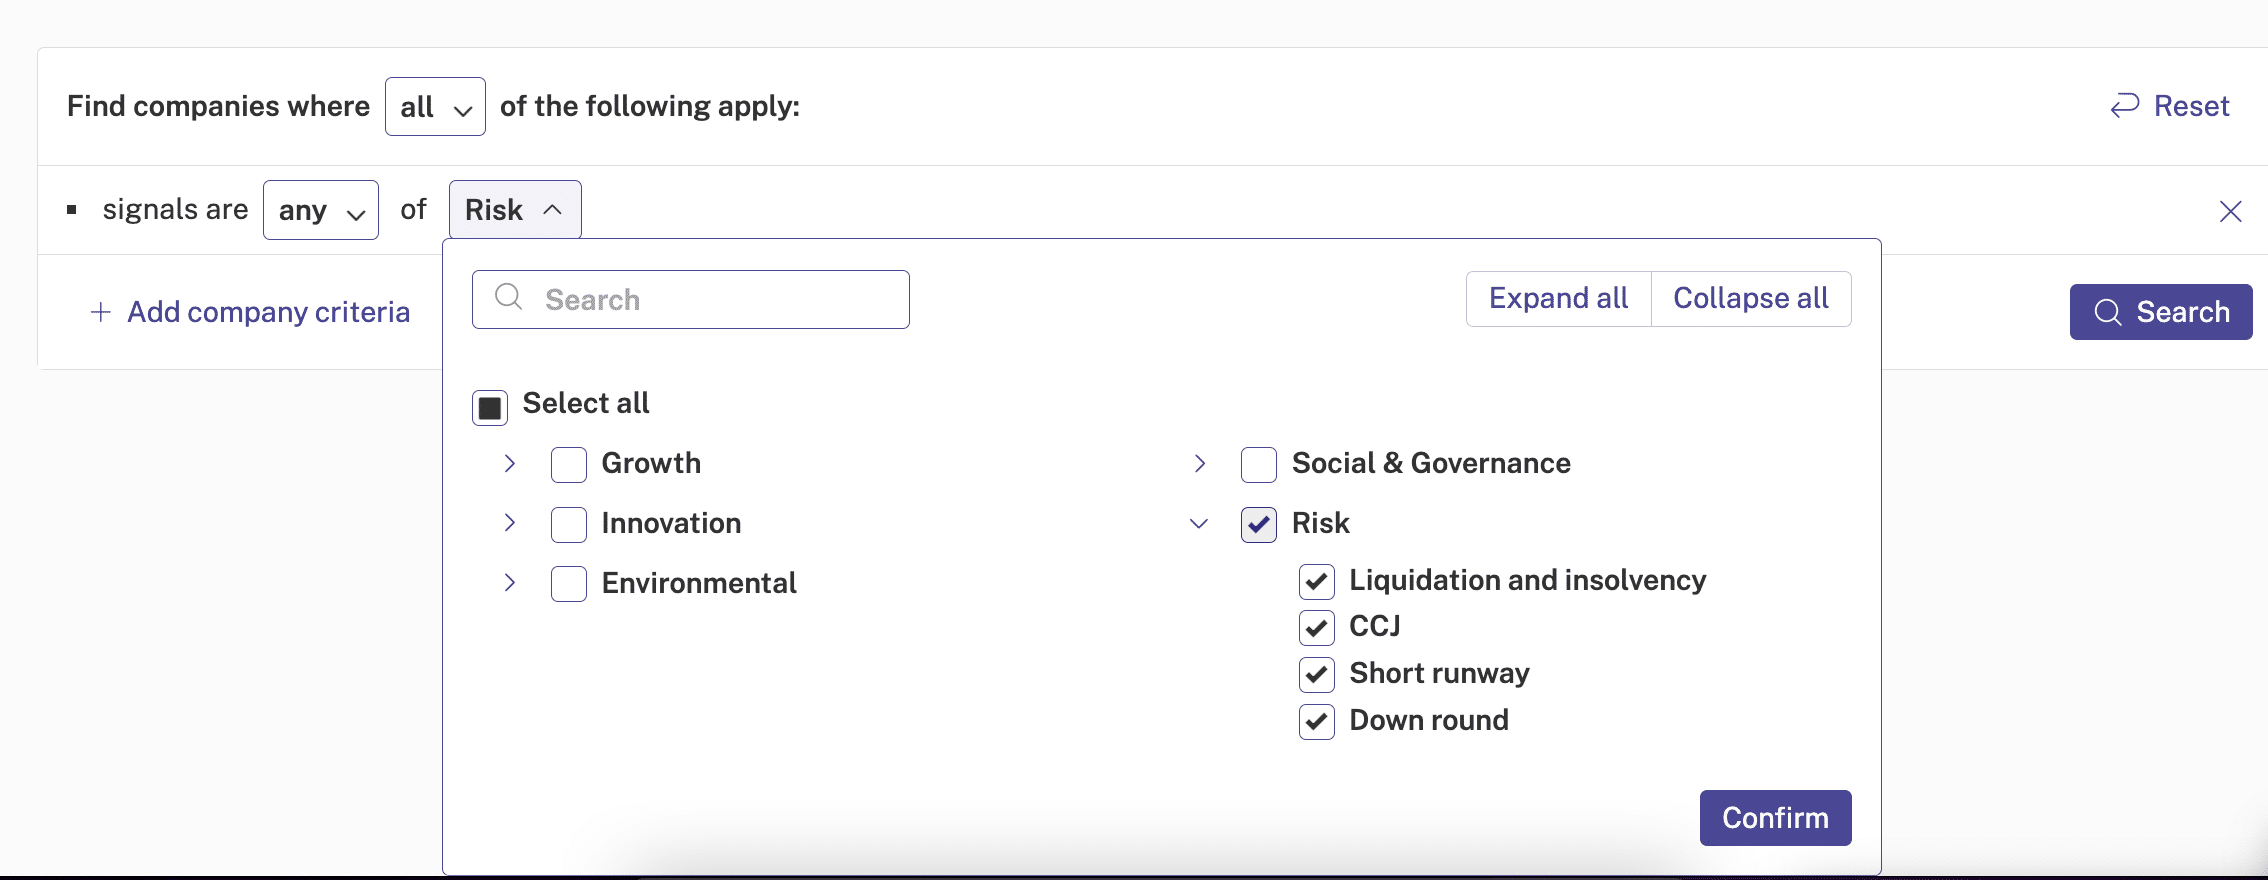The height and width of the screenshot is (880, 2268).
Task: Click the plus icon beside Add company criteria
Action: click(x=100, y=312)
